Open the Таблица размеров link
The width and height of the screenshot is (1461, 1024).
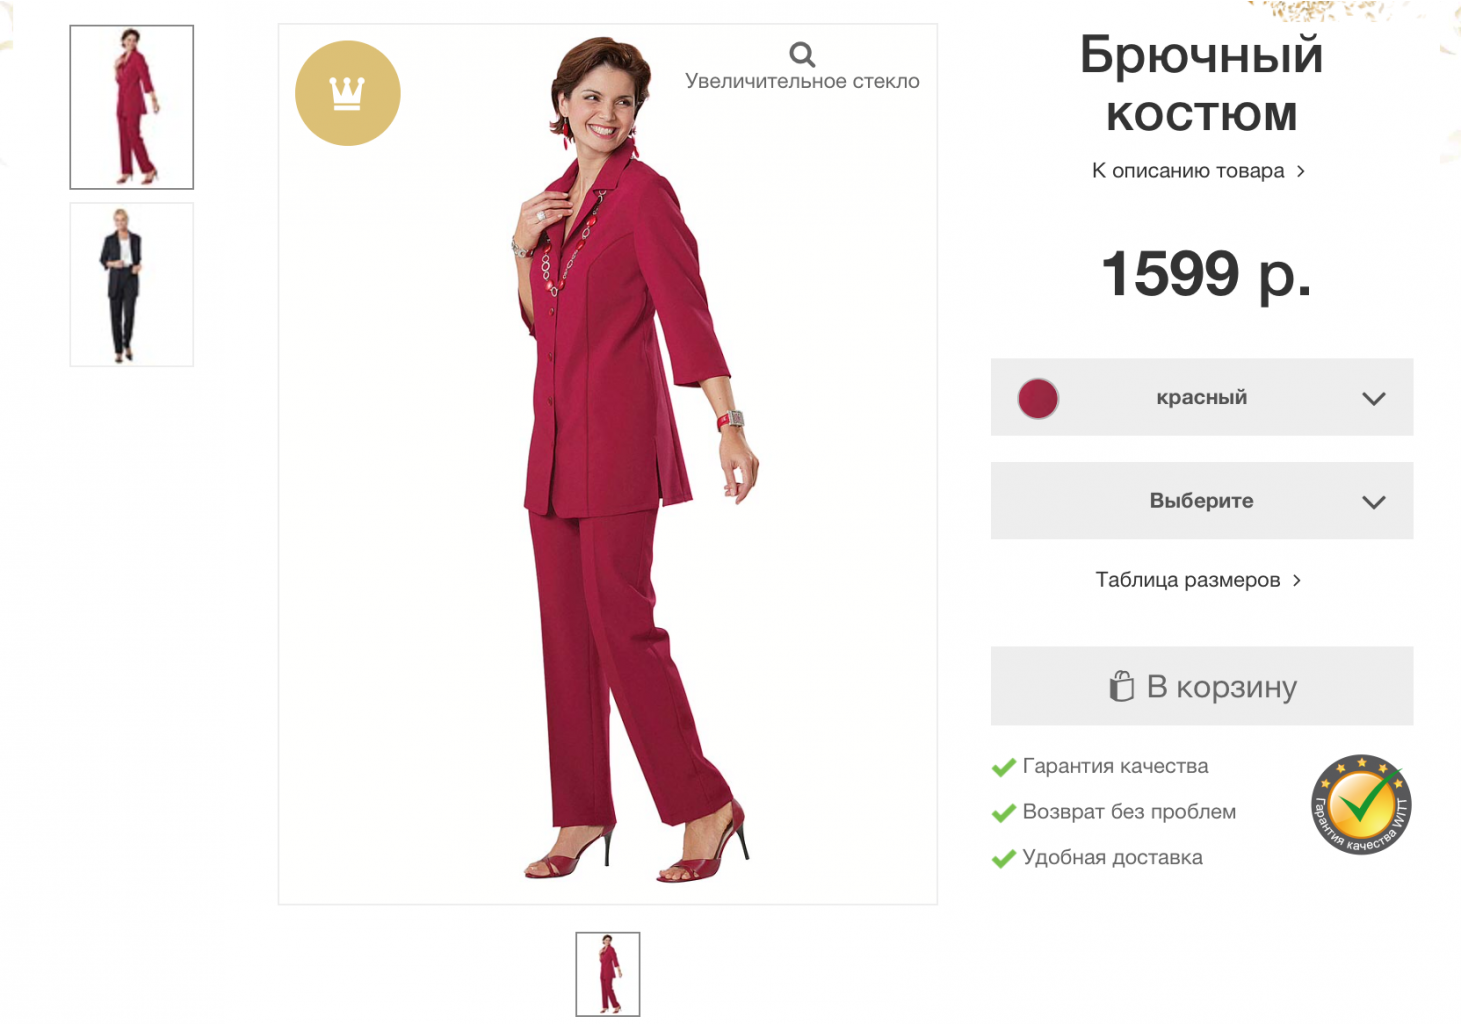pyautogui.click(x=1198, y=580)
